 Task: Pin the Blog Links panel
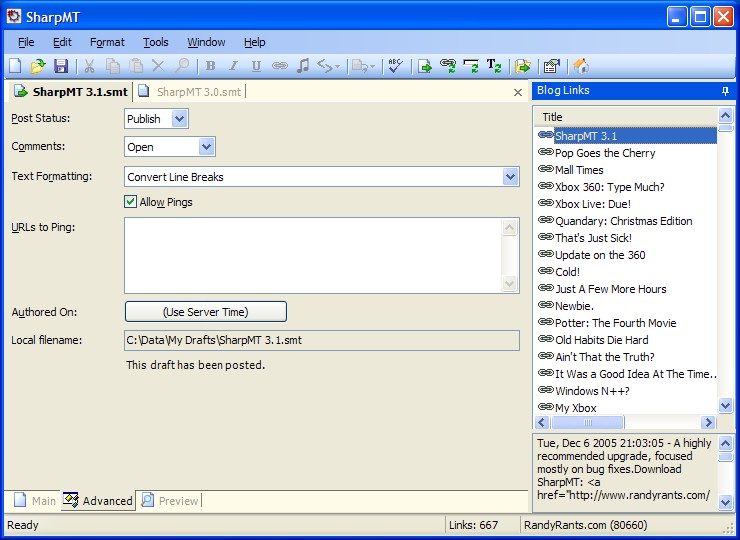click(725, 91)
